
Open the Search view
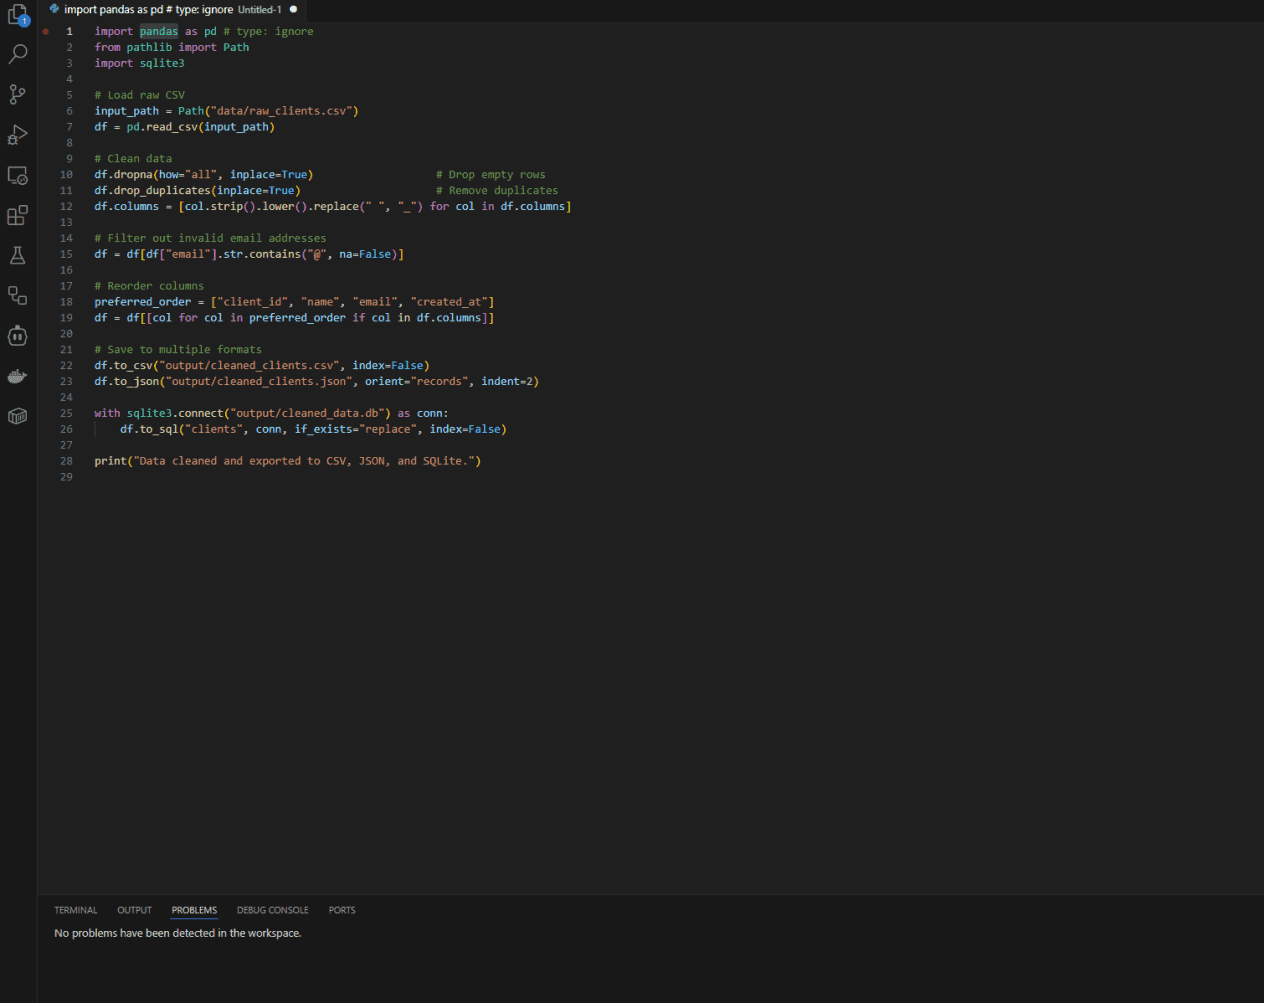pyautogui.click(x=18, y=54)
